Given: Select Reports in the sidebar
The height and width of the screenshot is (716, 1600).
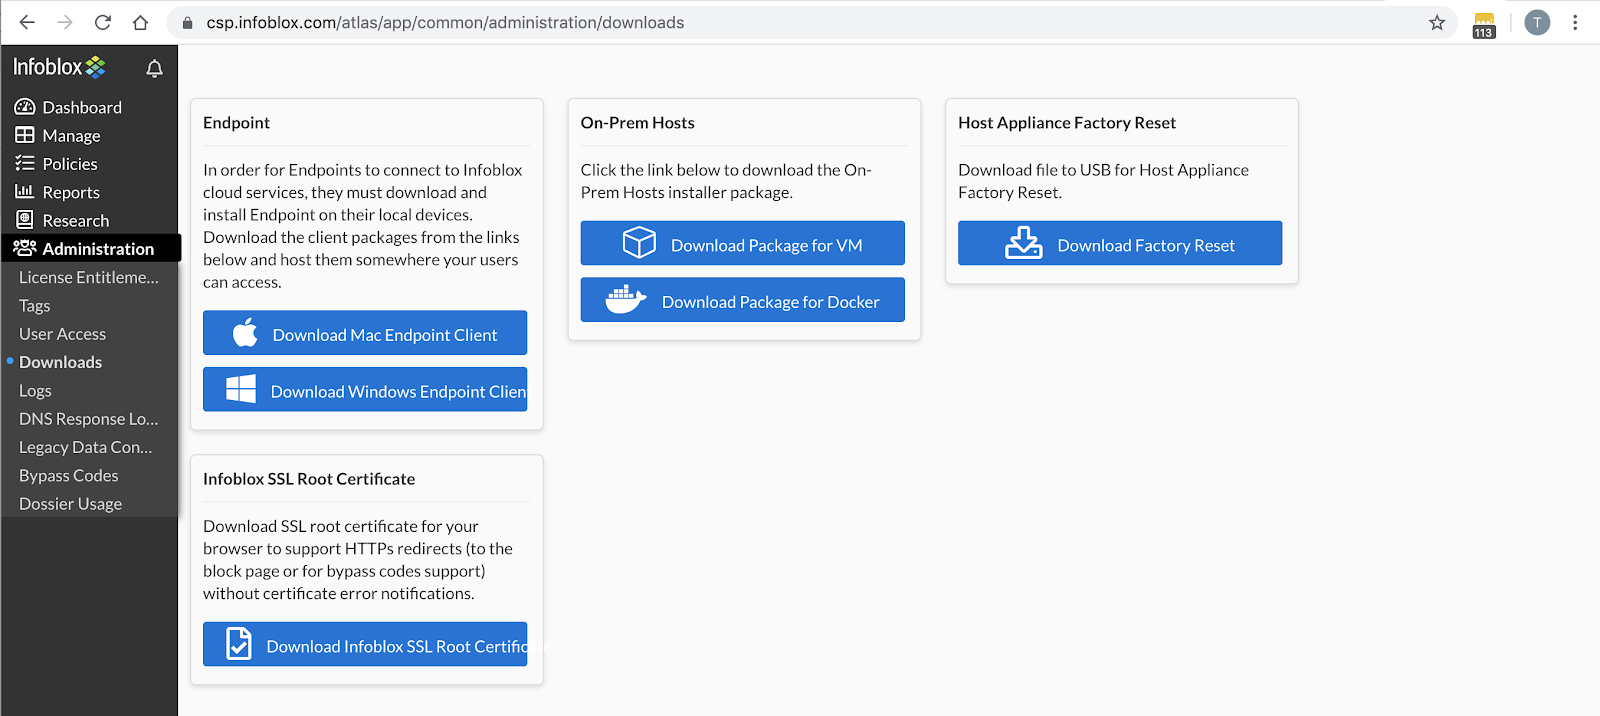Looking at the screenshot, I should click(x=70, y=192).
